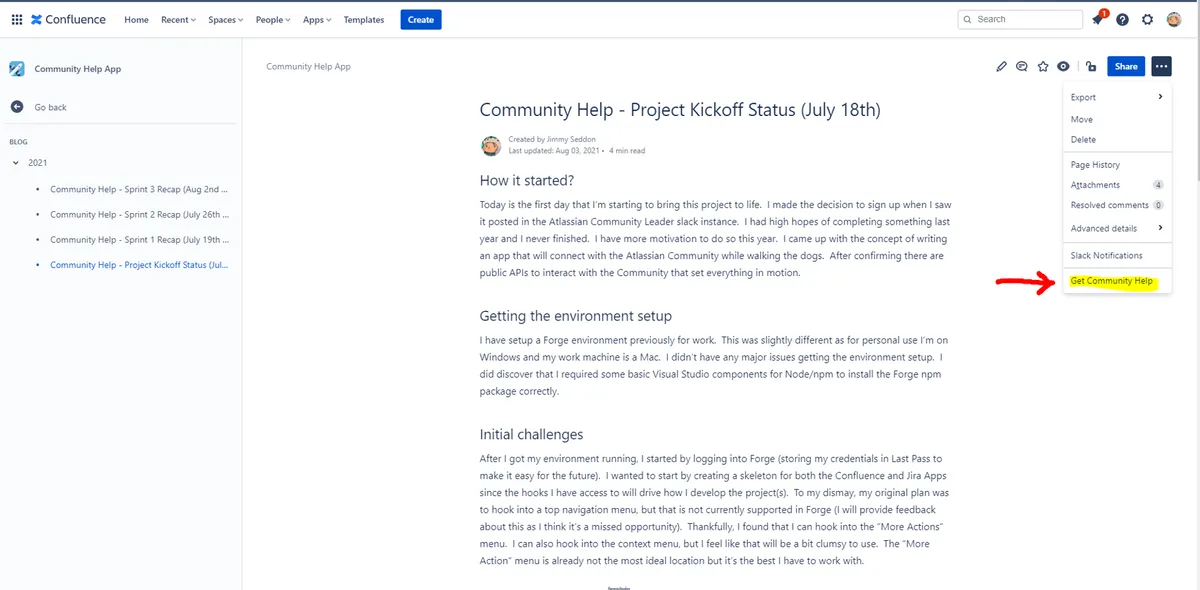
Task: Click the inline comment icon
Action: click(1022, 67)
